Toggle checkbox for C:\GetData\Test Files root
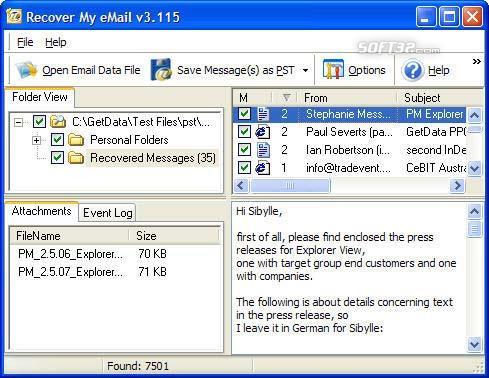The height and width of the screenshot is (378, 489). click(x=39, y=122)
